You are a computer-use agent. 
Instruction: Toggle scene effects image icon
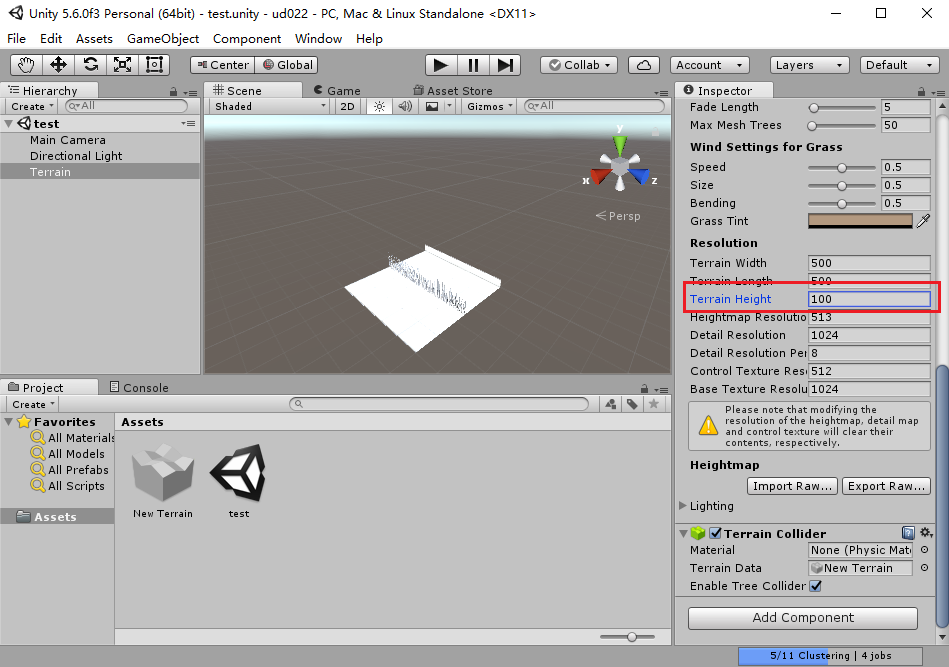432,107
